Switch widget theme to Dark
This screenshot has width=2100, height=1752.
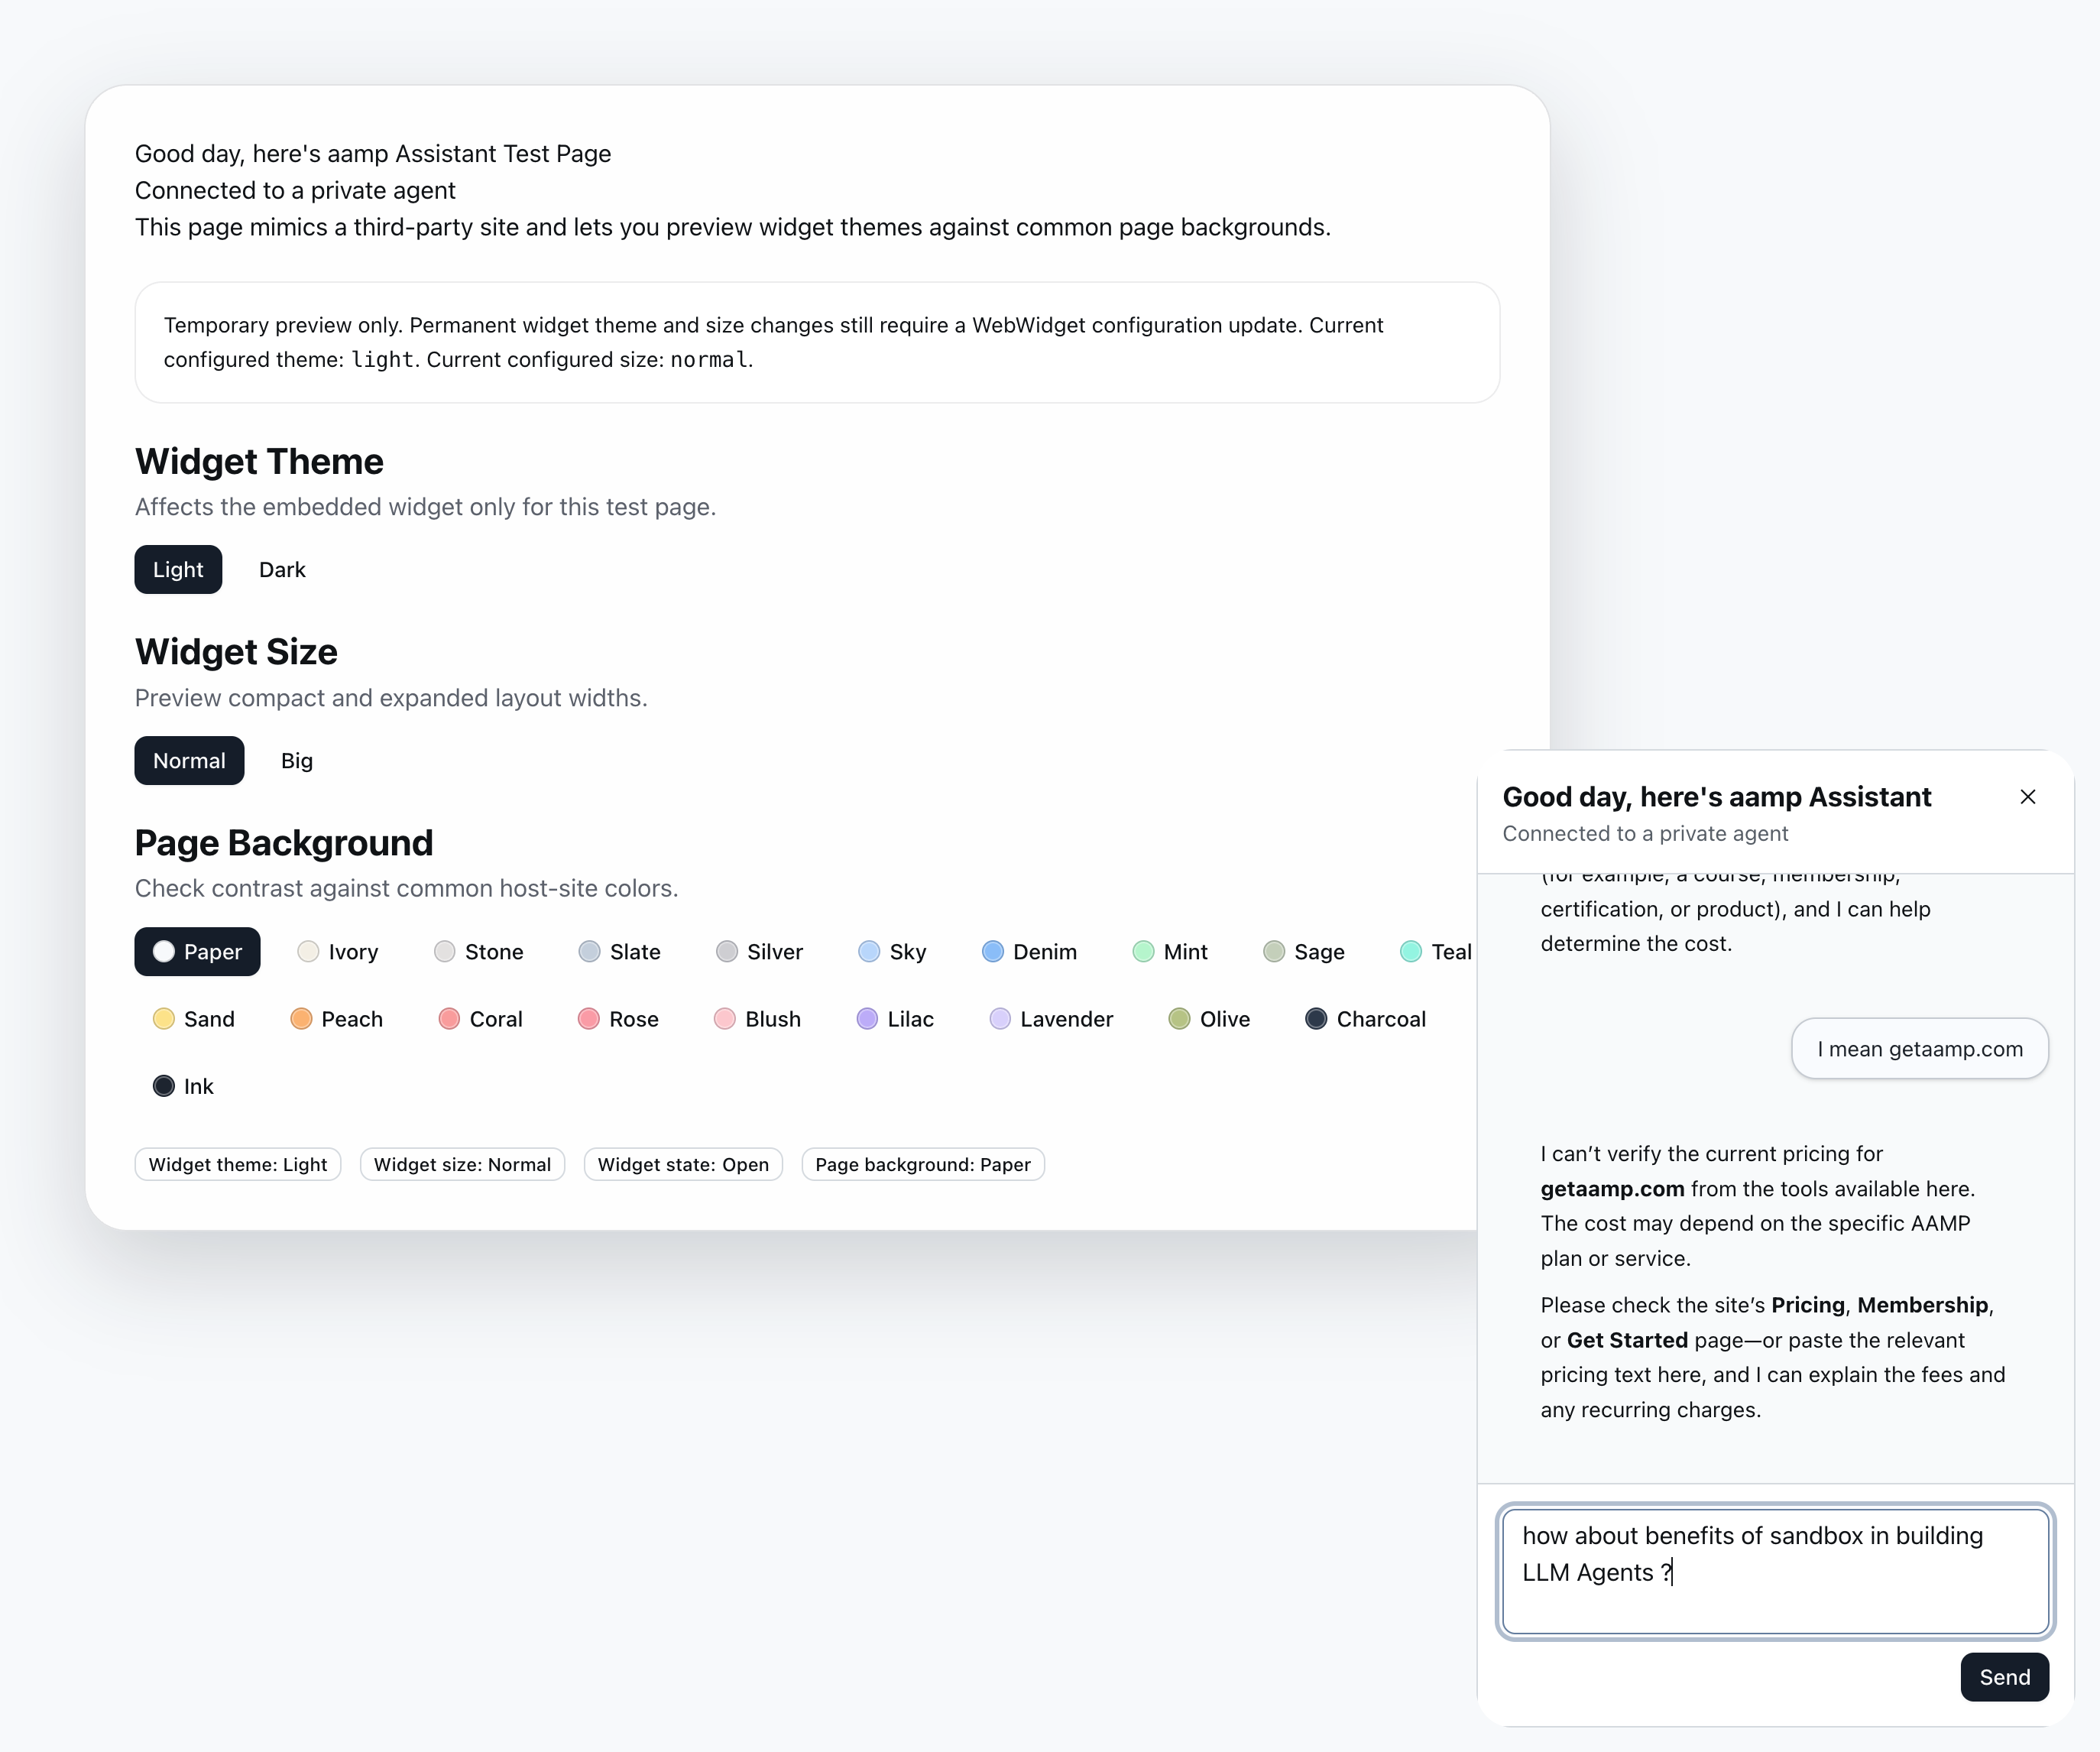pos(282,569)
